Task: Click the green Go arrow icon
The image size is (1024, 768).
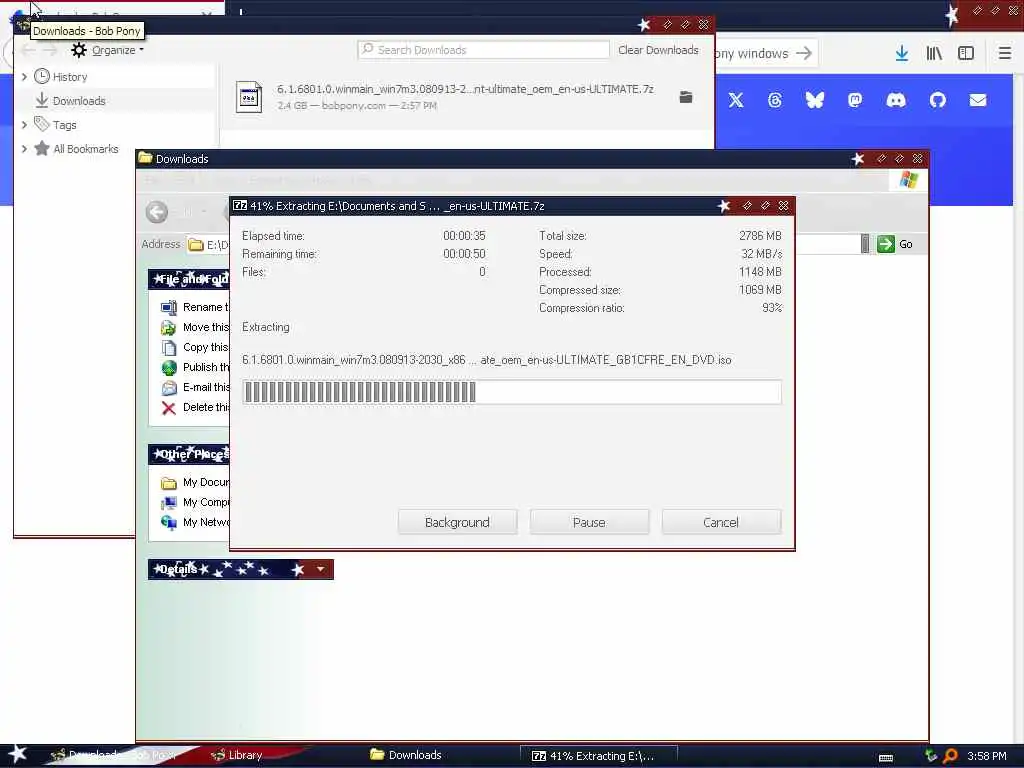Action: click(886, 244)
